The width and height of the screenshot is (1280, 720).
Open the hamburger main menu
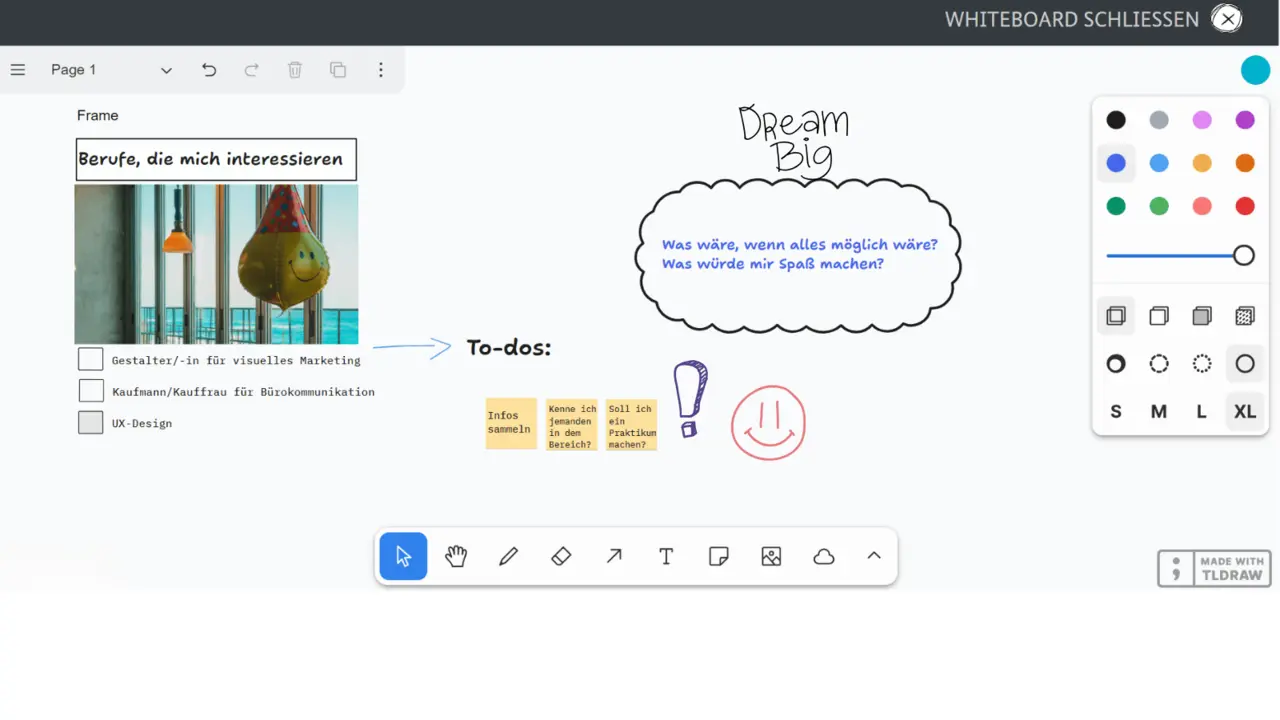click(x=18, y=70)
